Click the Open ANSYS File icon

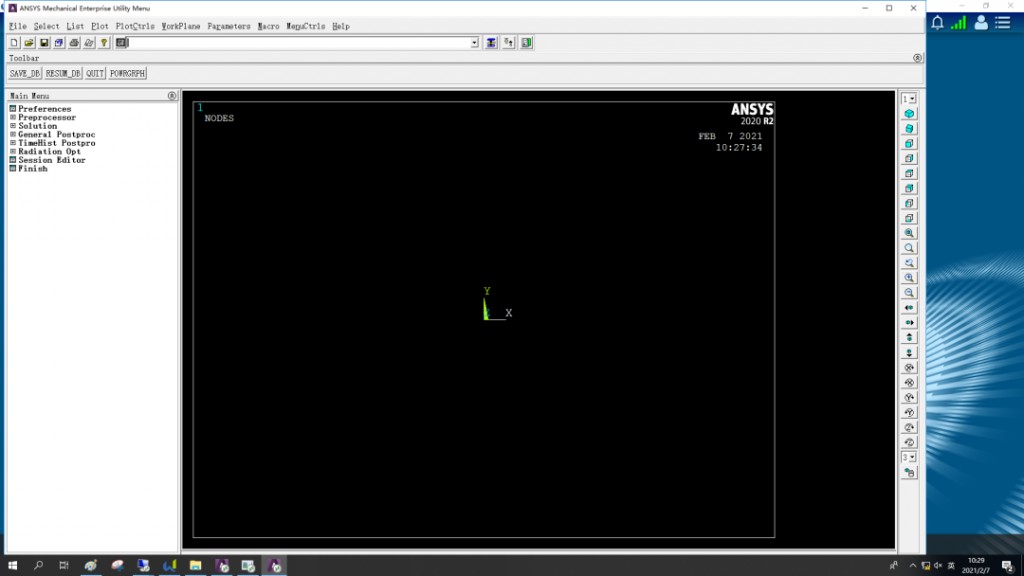(29, 43)
